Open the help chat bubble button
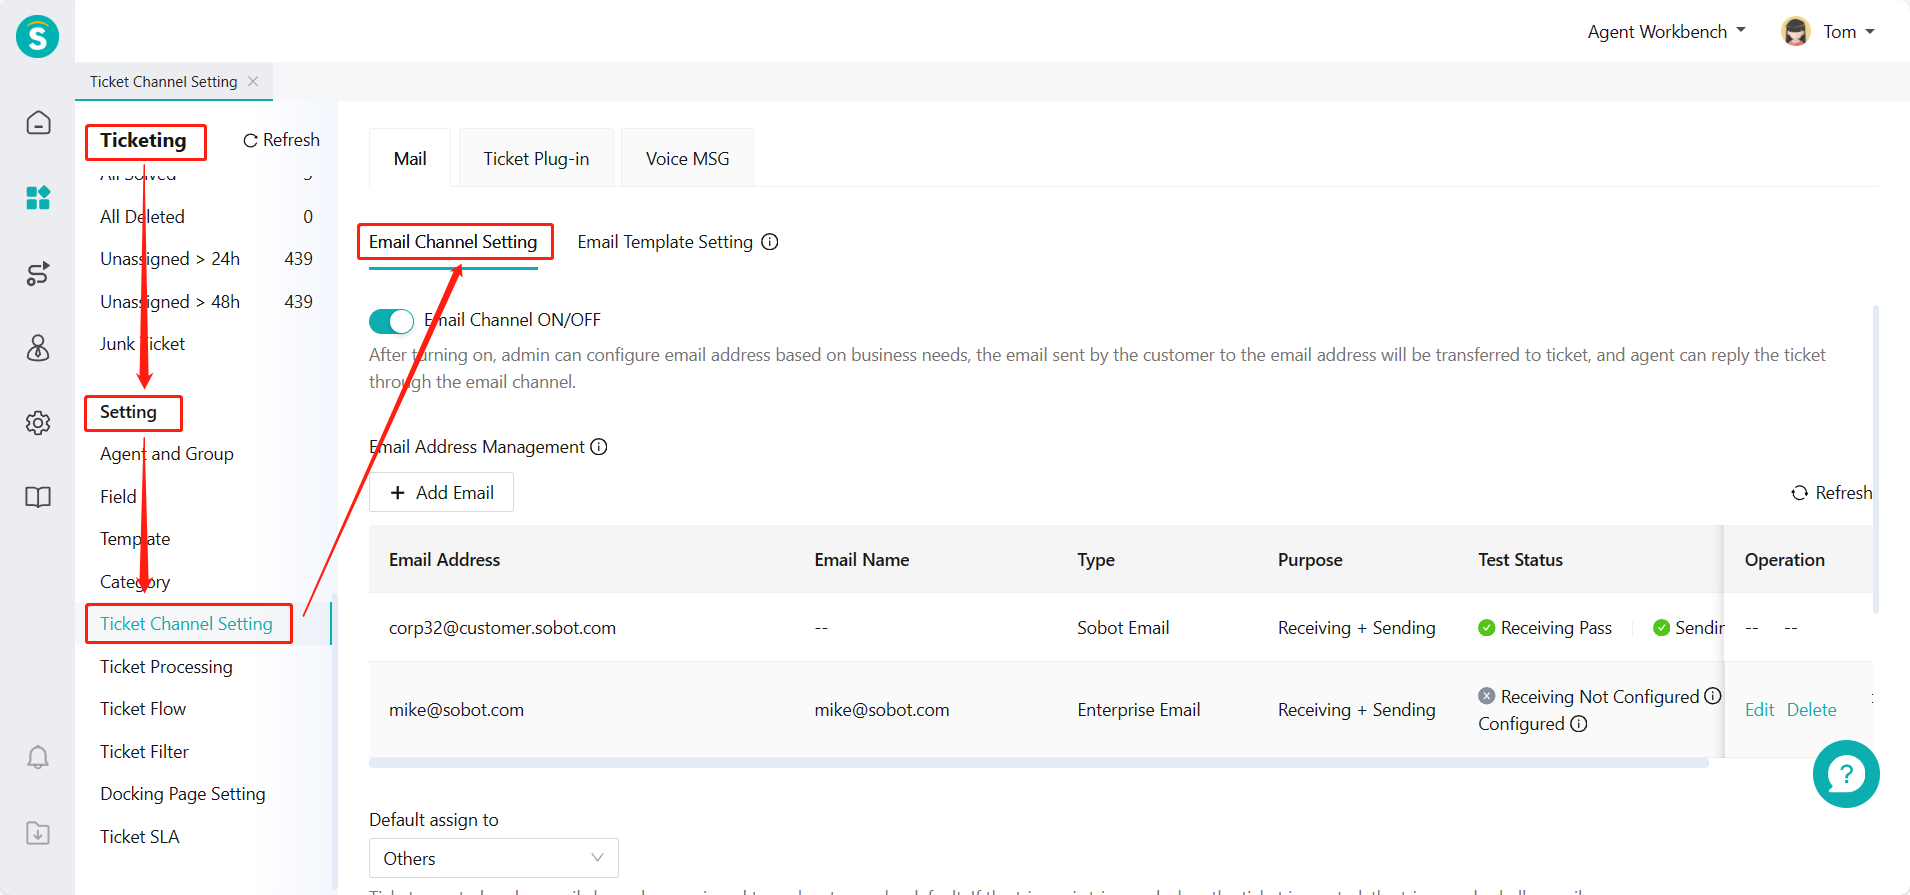The image size is (1910, 895). [x=1846, y=774]
